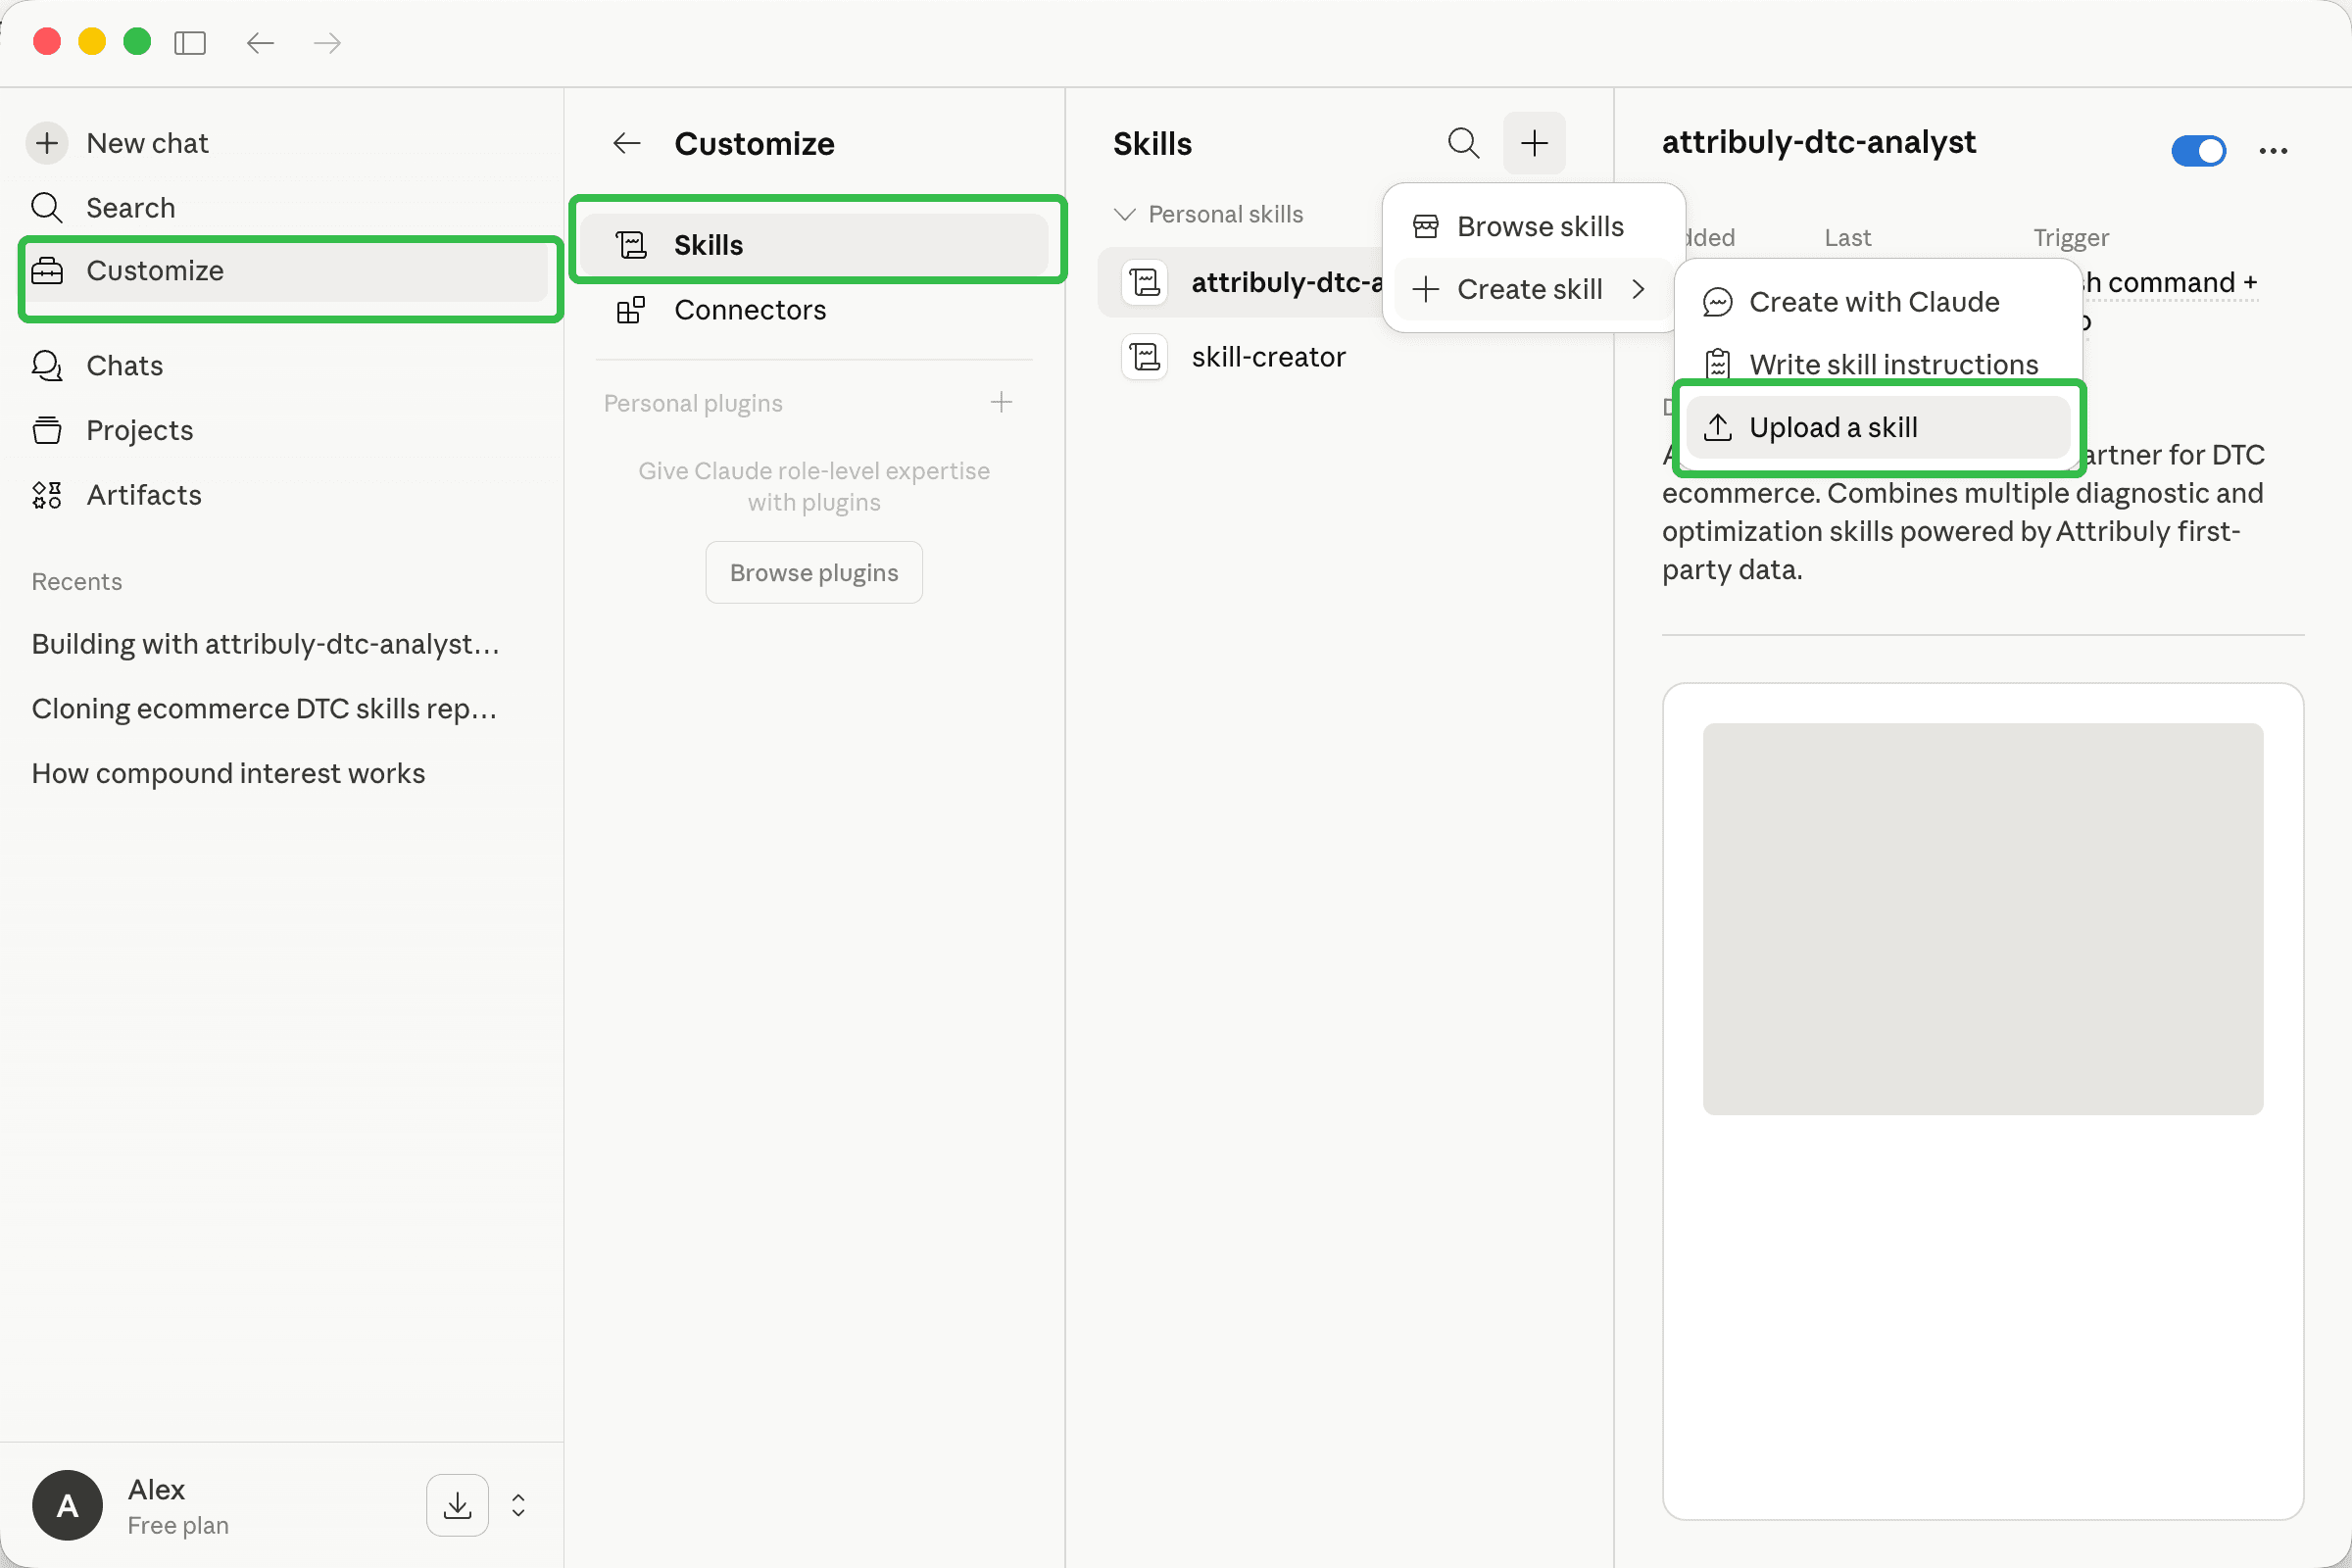
Task: Choose Upload a skill
Action: tap(1833, 427)
